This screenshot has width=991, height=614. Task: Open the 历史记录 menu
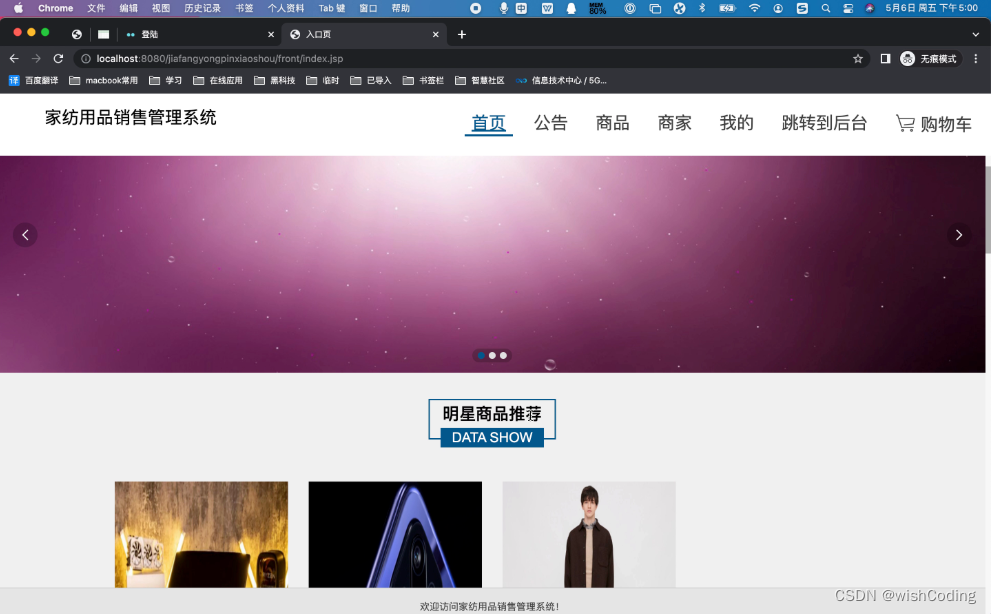pos(202,8)
